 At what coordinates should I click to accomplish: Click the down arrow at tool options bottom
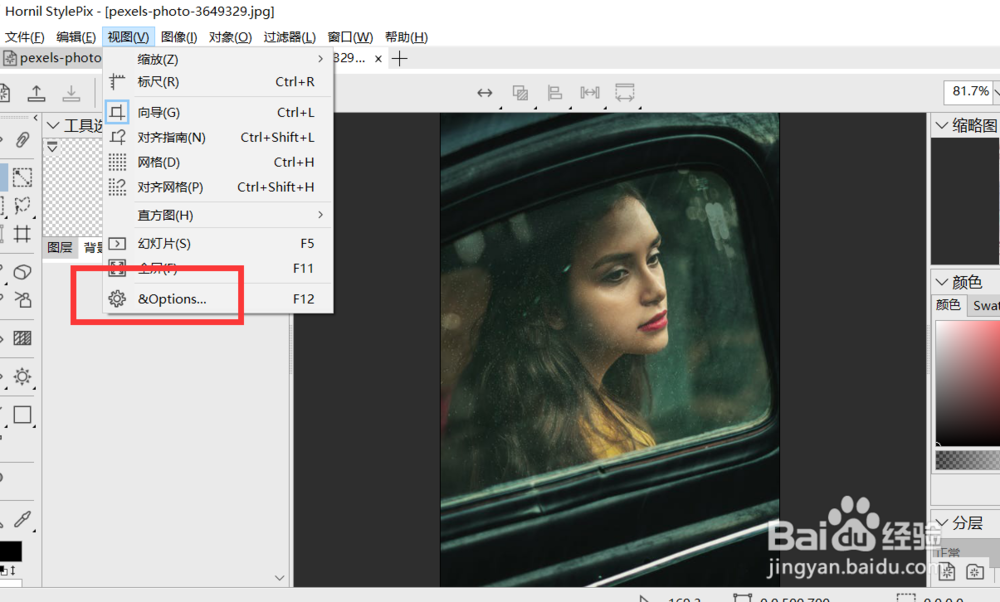[x=279, y=578]
